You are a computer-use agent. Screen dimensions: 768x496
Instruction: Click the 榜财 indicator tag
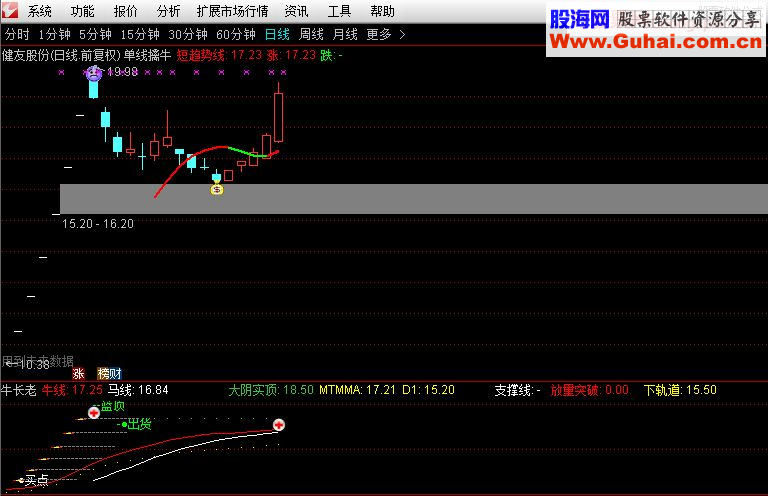click(x=109, y=374)
